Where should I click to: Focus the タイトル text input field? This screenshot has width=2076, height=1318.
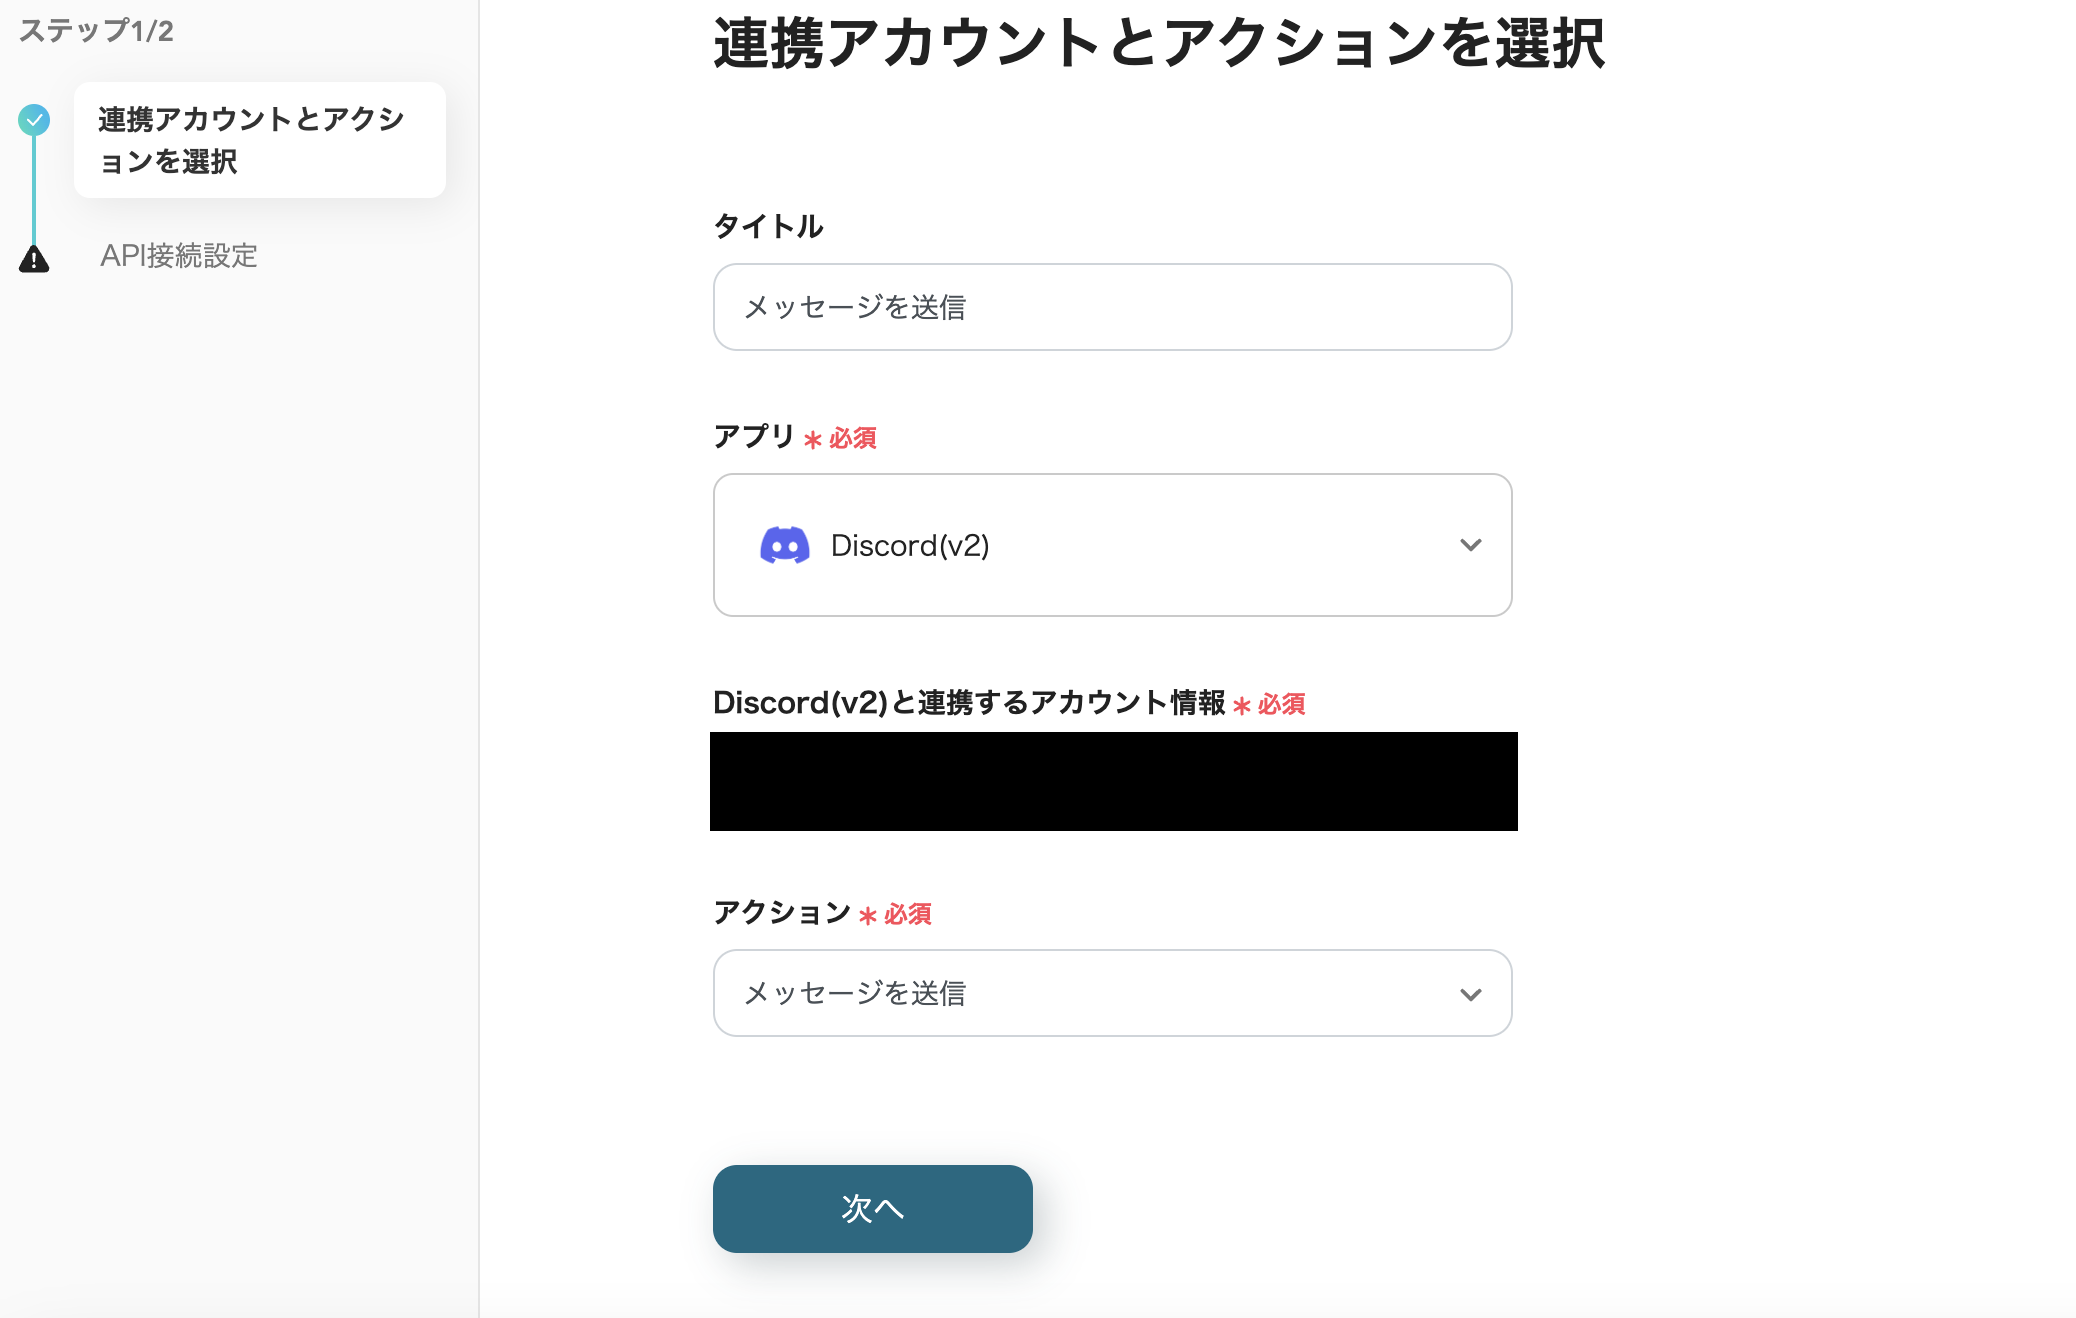[x=1112, y=307]
